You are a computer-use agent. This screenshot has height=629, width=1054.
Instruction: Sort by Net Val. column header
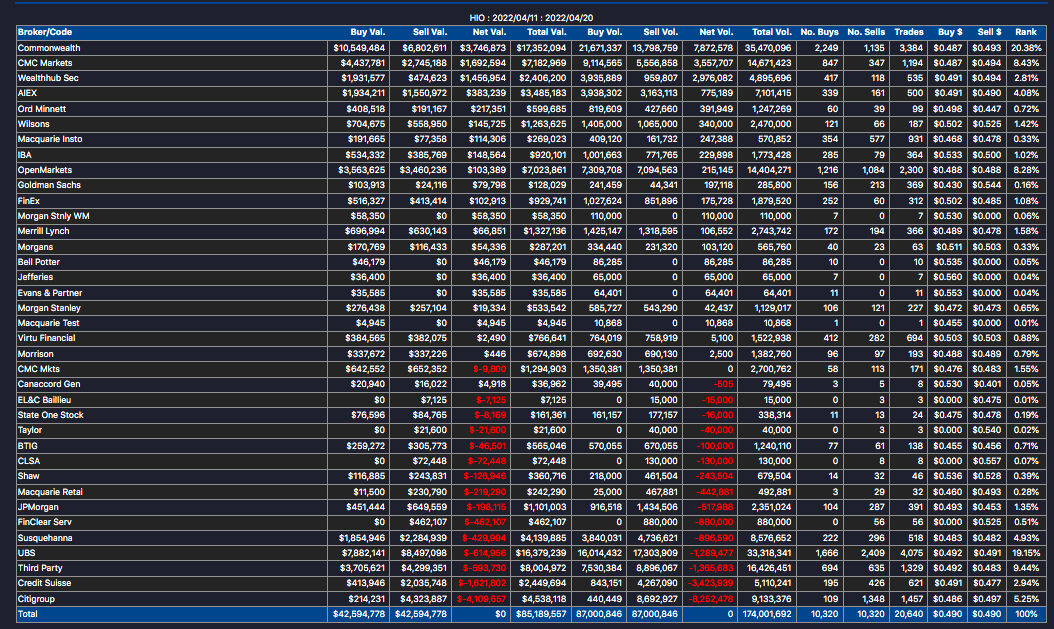[489, 32]
